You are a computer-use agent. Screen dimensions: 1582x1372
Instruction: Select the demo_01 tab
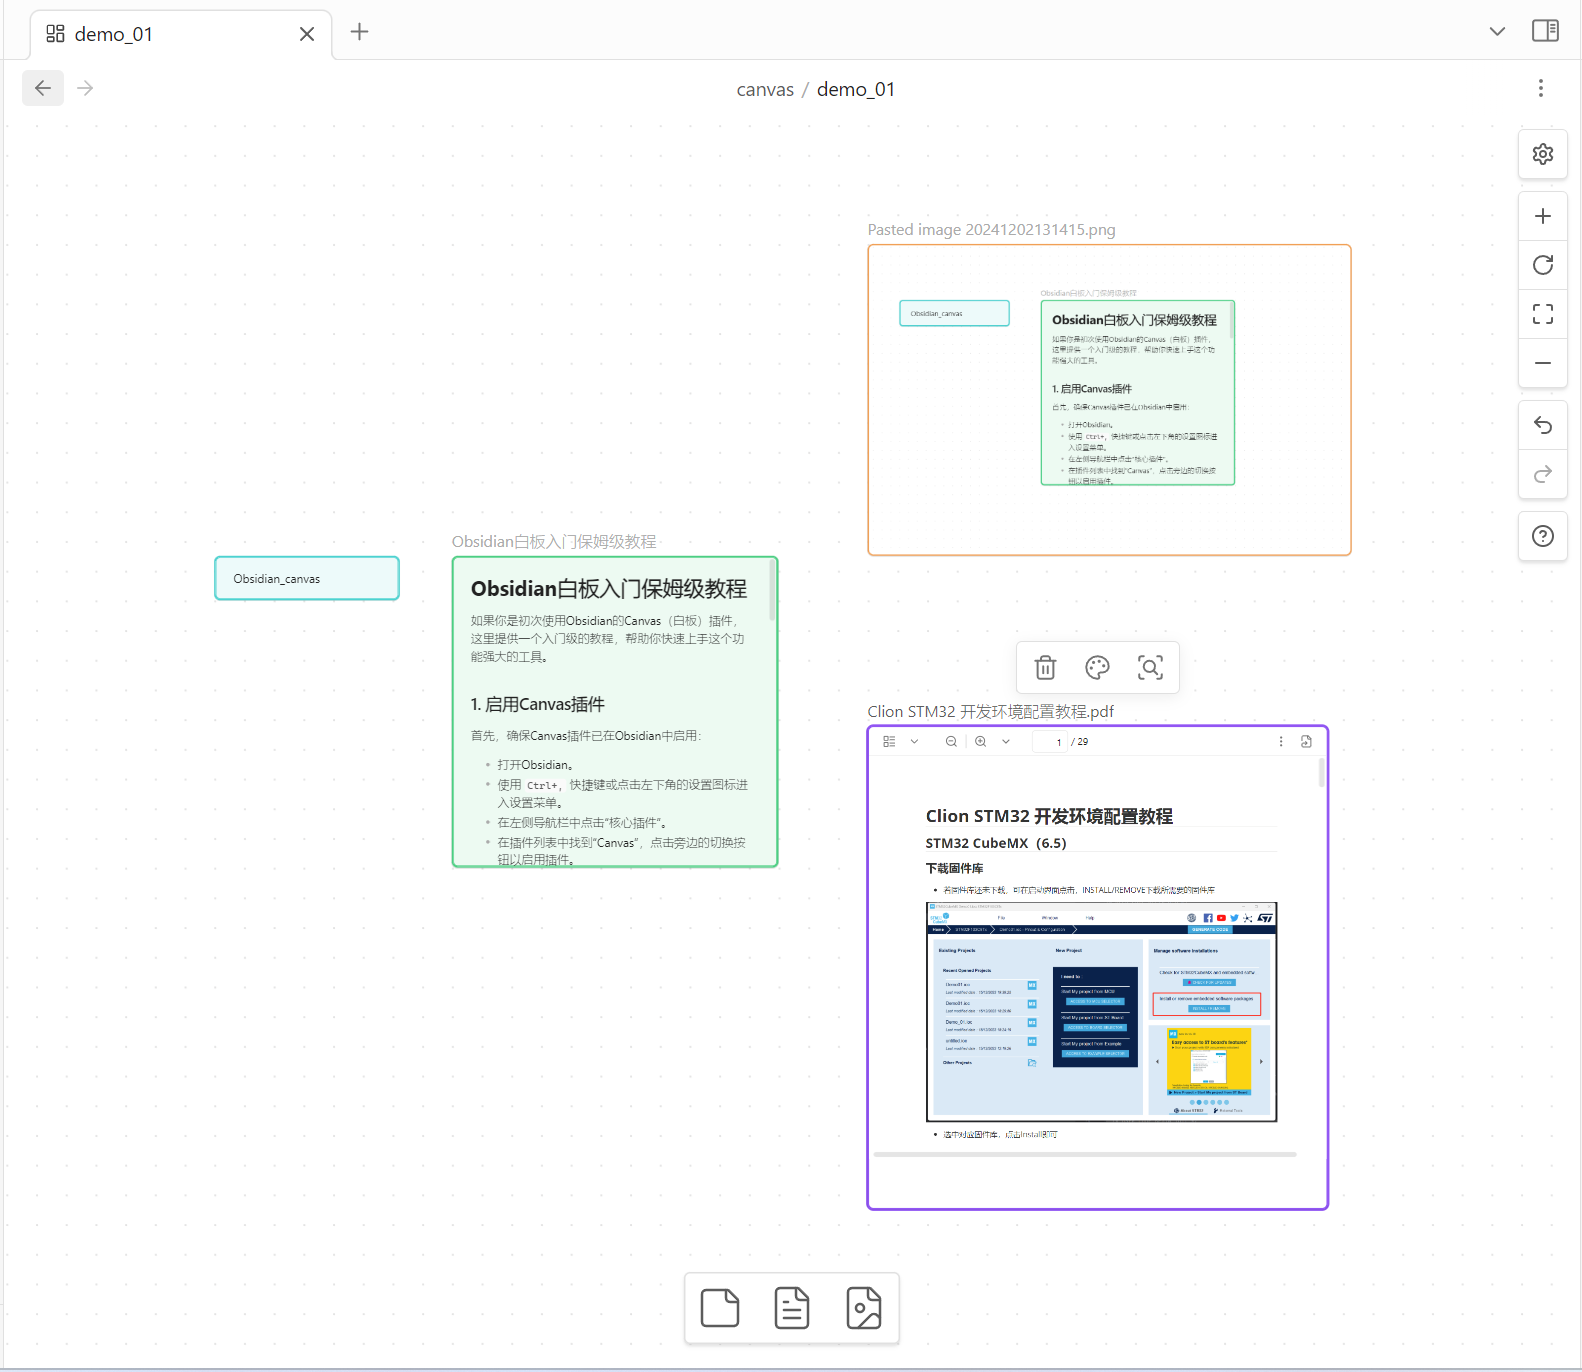181,34
